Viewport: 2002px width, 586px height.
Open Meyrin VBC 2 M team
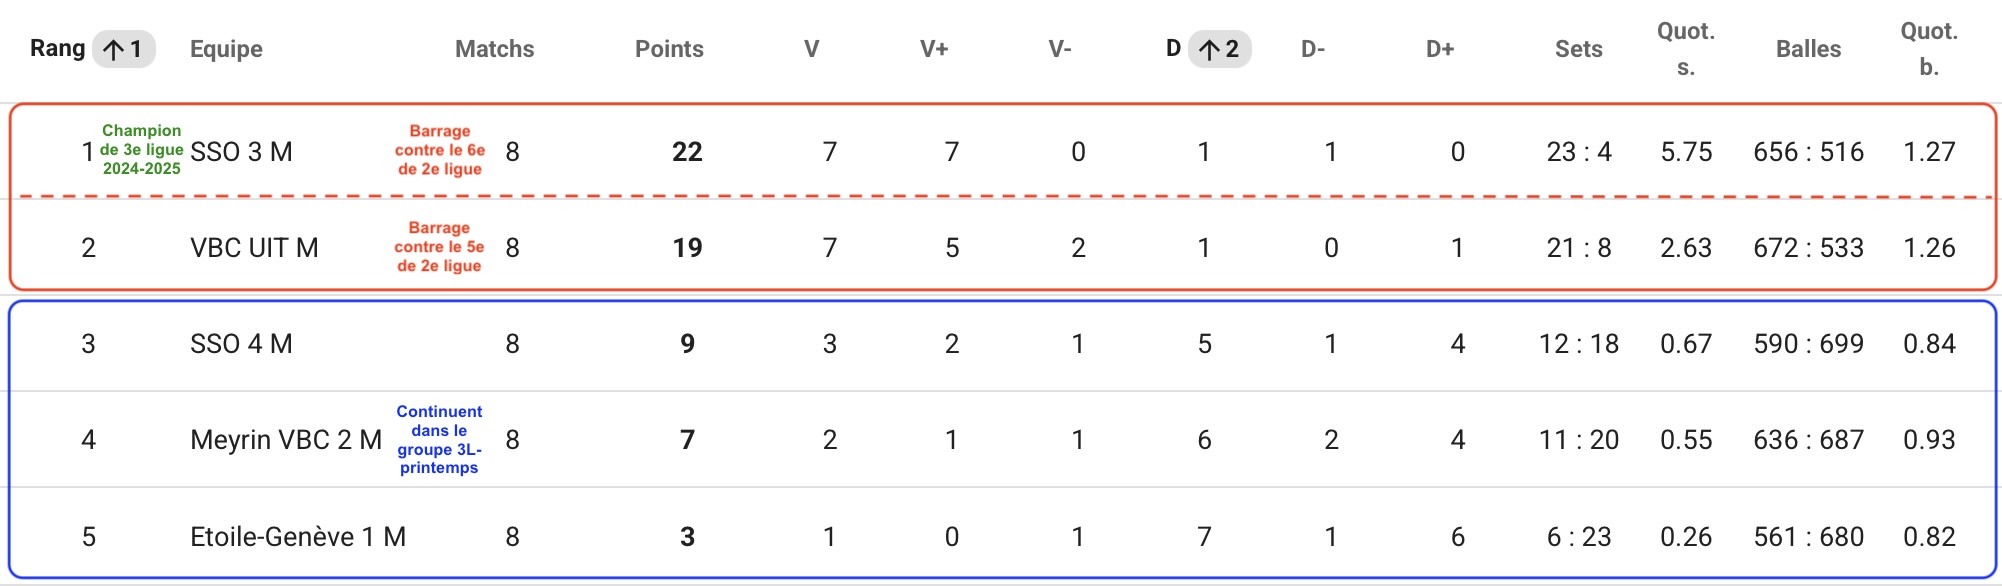pos(286,440)
